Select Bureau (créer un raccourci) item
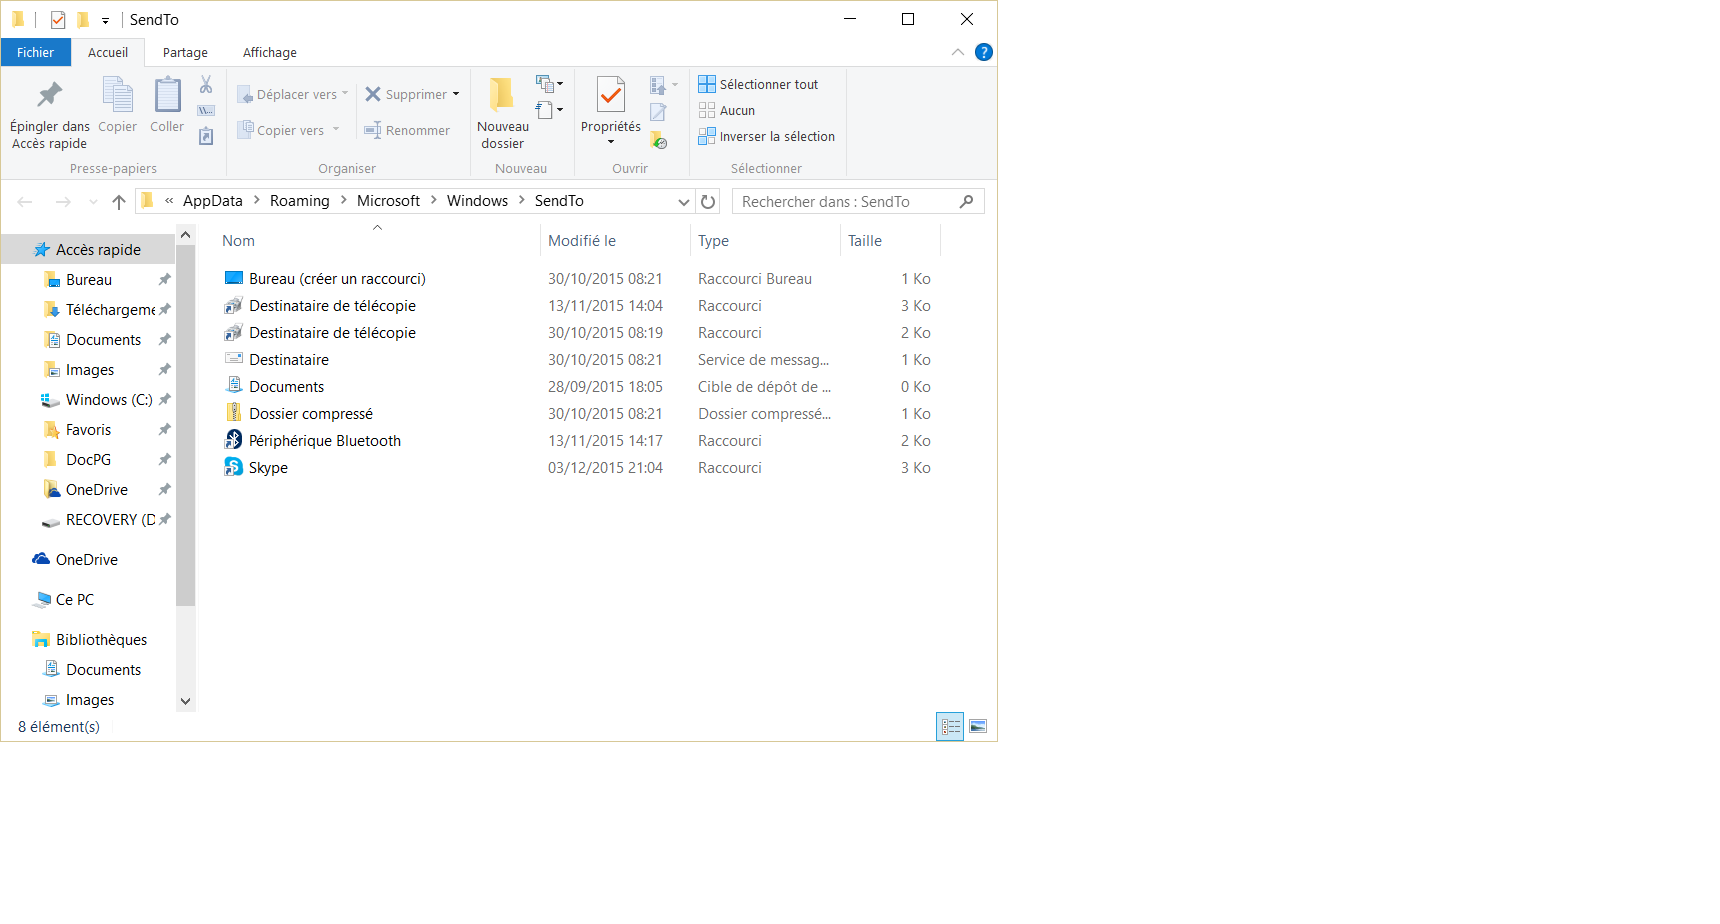Image resolution: width=1720 pixels, height=924 pixels. point(325,279)
